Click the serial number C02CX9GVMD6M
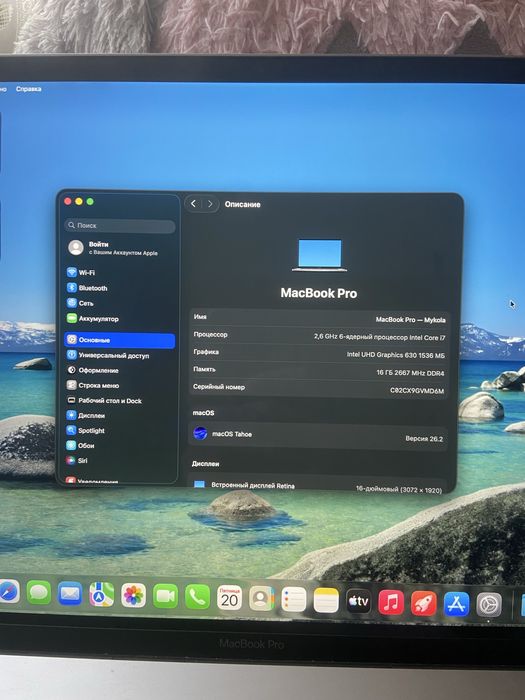Screen dimensions: 525x700 417,391
